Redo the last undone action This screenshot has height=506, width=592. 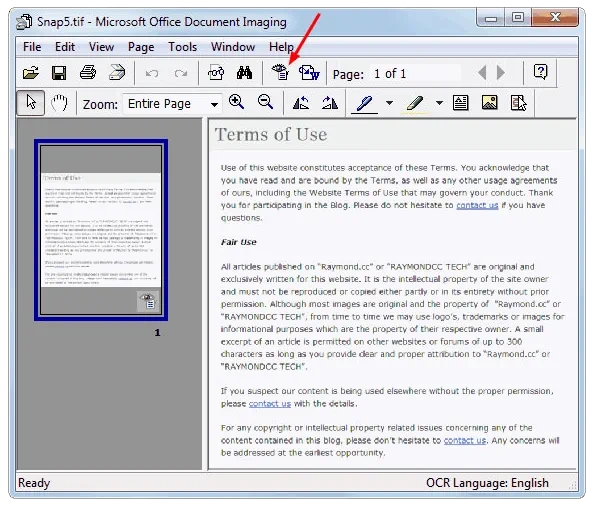coord(181,73)
